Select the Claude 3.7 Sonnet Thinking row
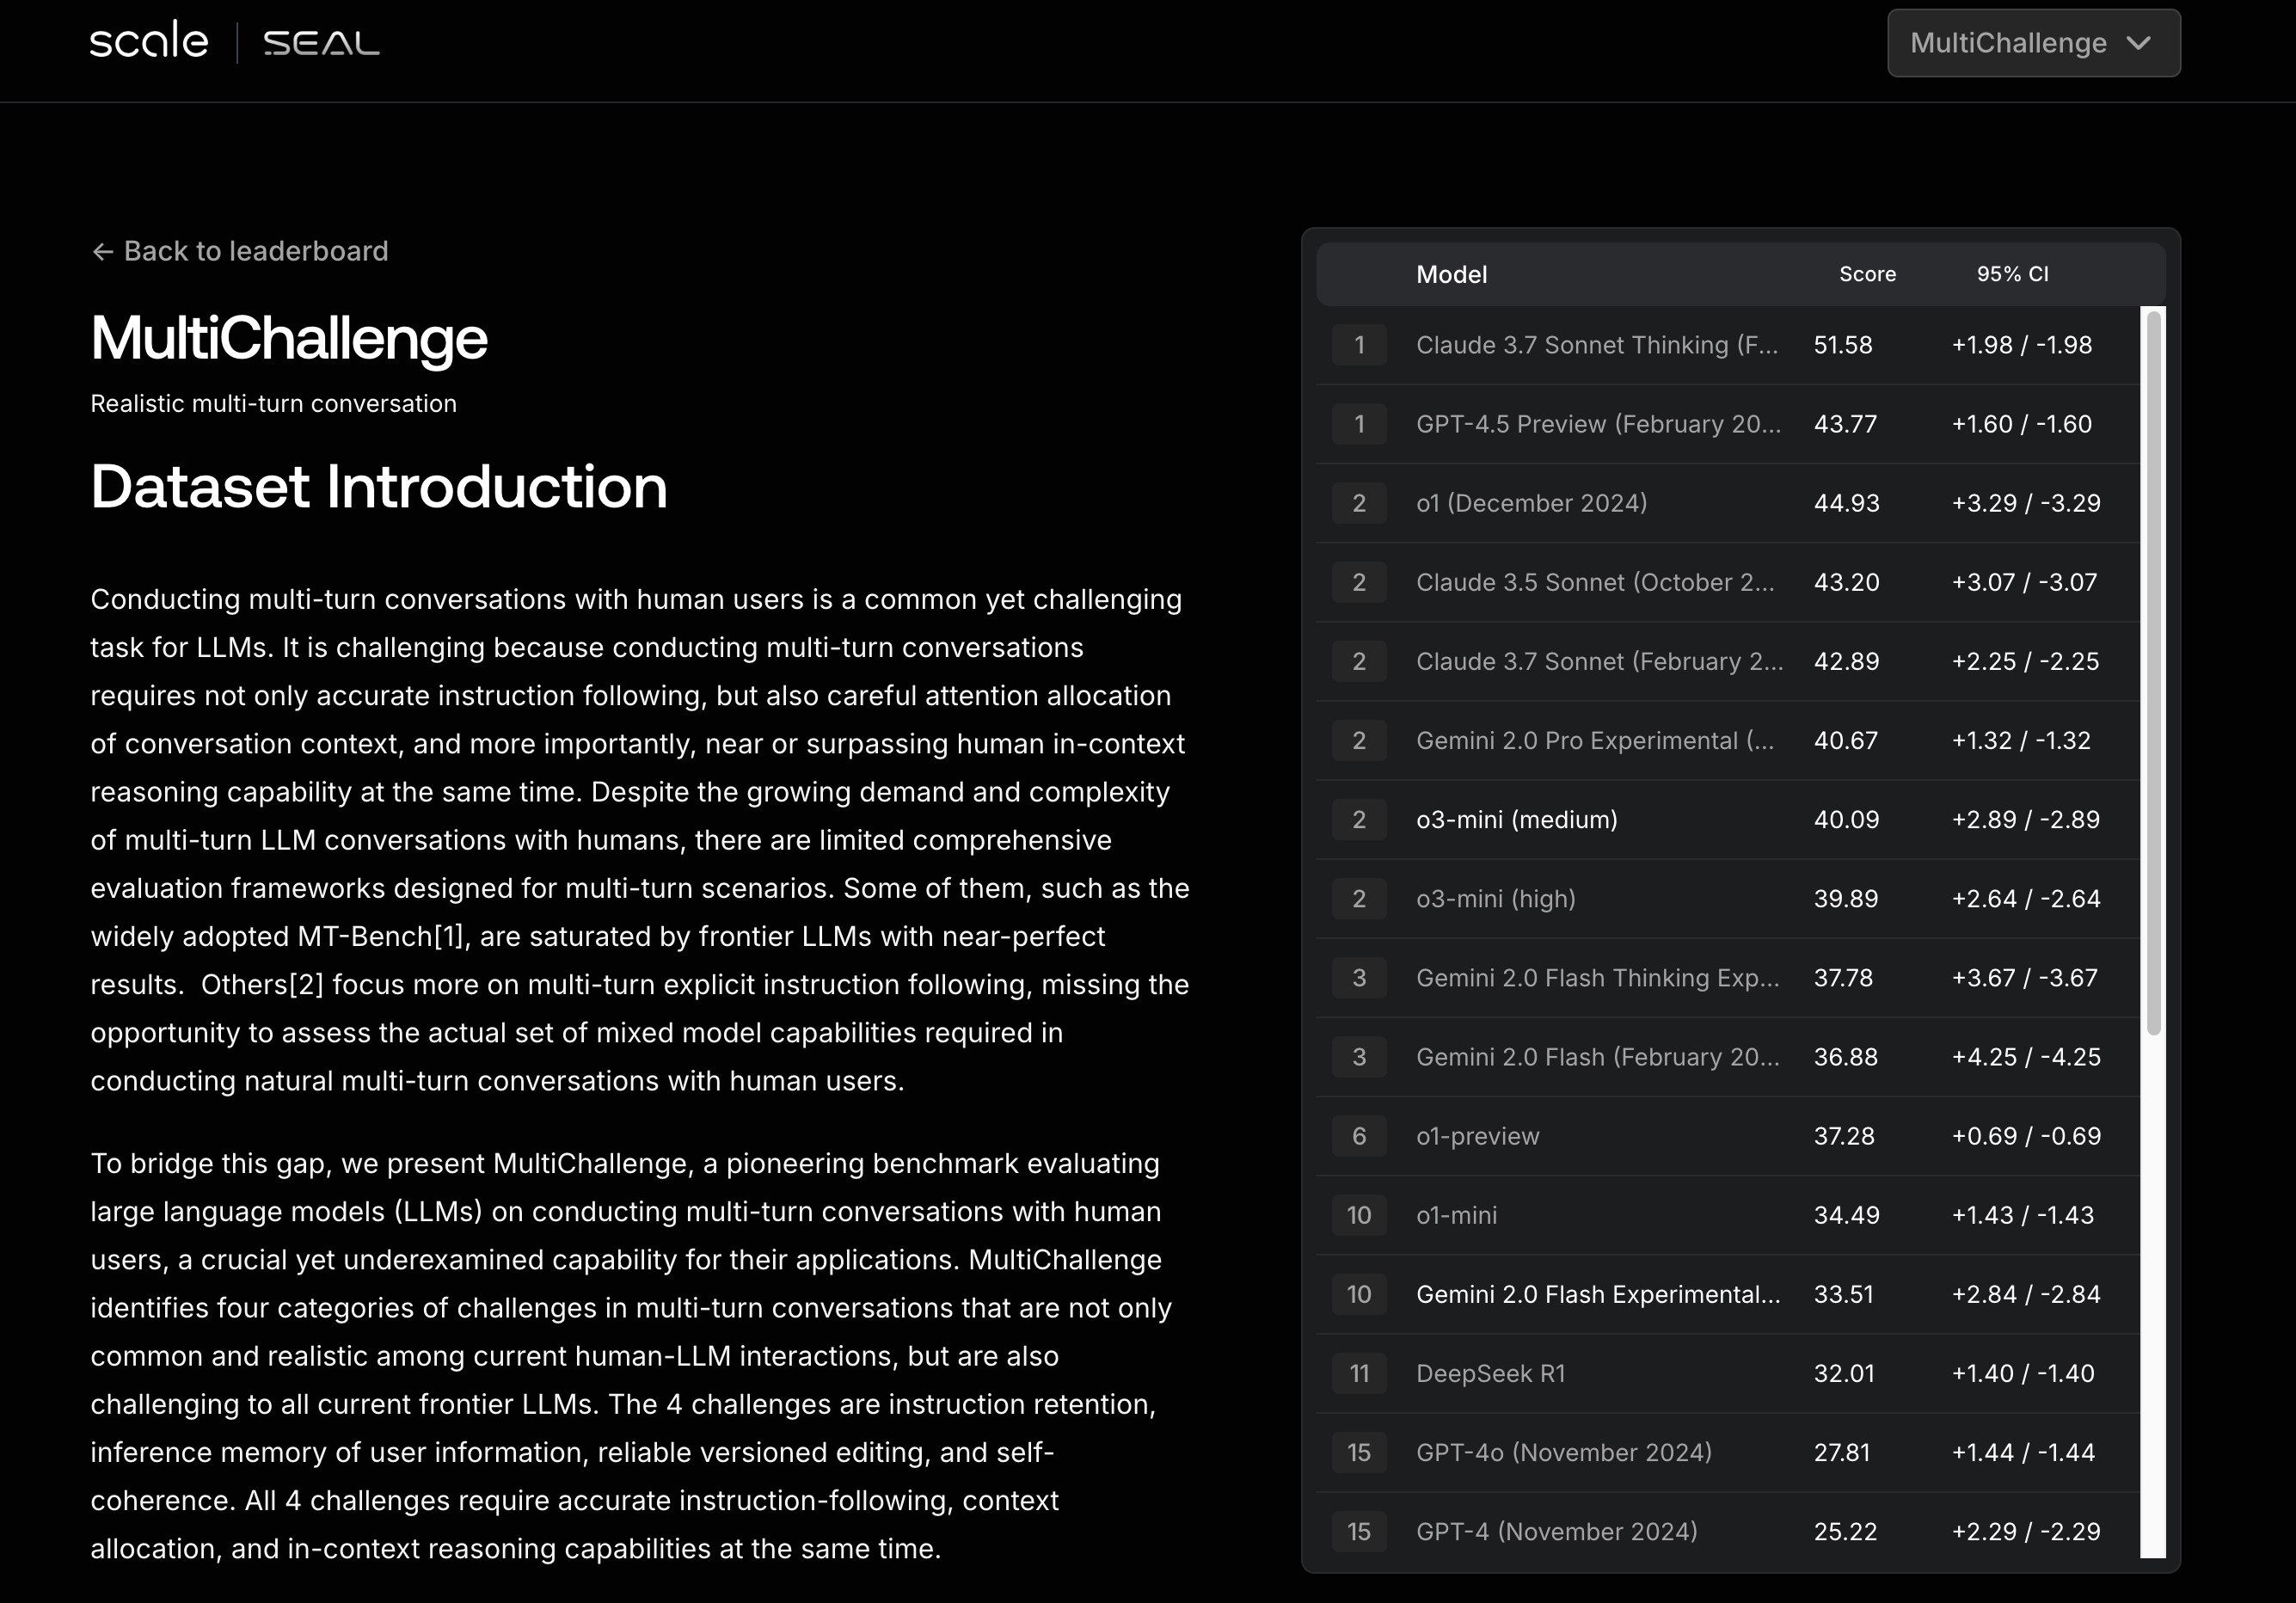The image size is (2296, 1603). [x=1596, y=345]
